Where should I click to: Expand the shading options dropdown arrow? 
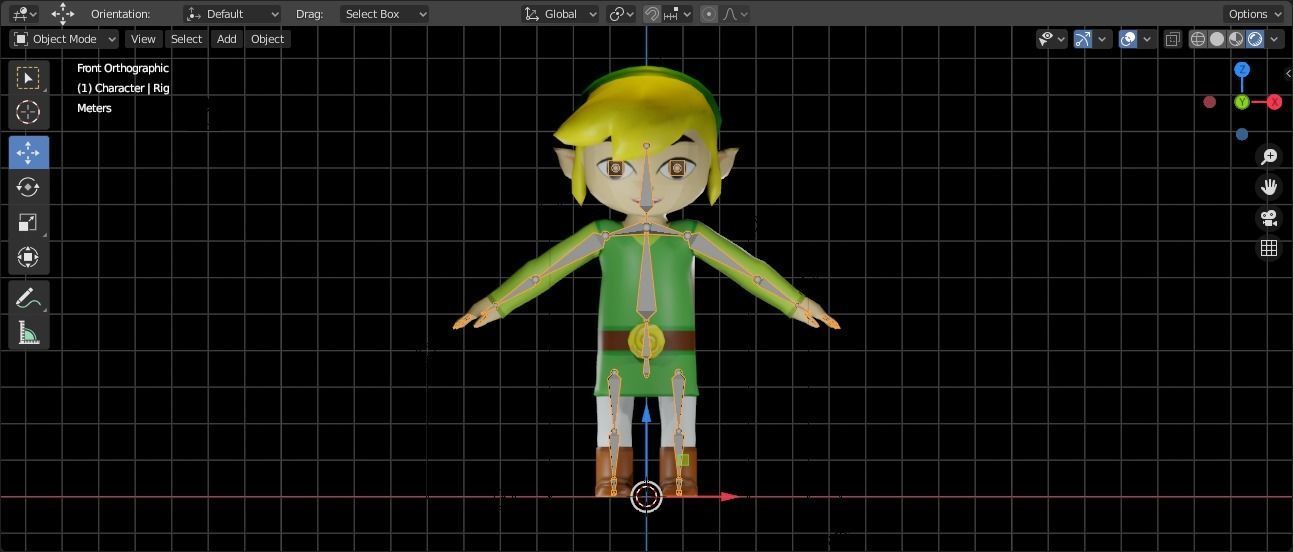[1274, 39]
